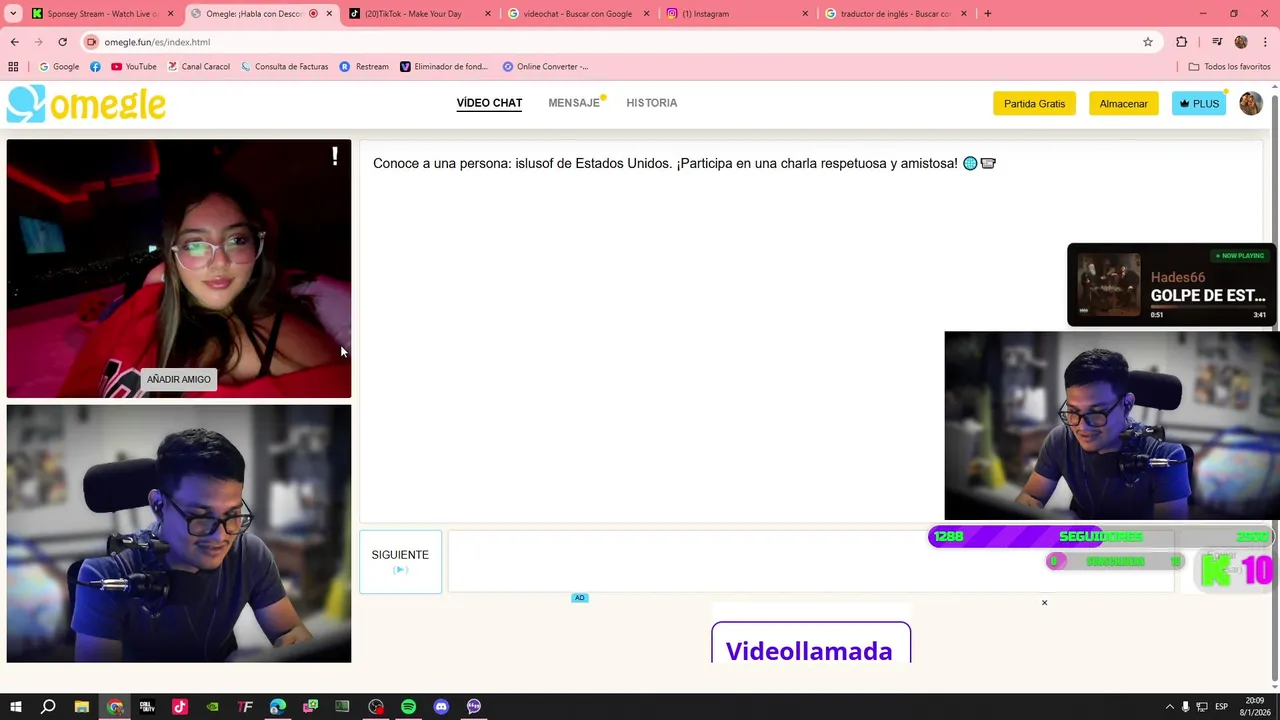Expand Chrome tab search dropdown
This screenshot has width=1280, height=720.
click(x=14, y=14)
